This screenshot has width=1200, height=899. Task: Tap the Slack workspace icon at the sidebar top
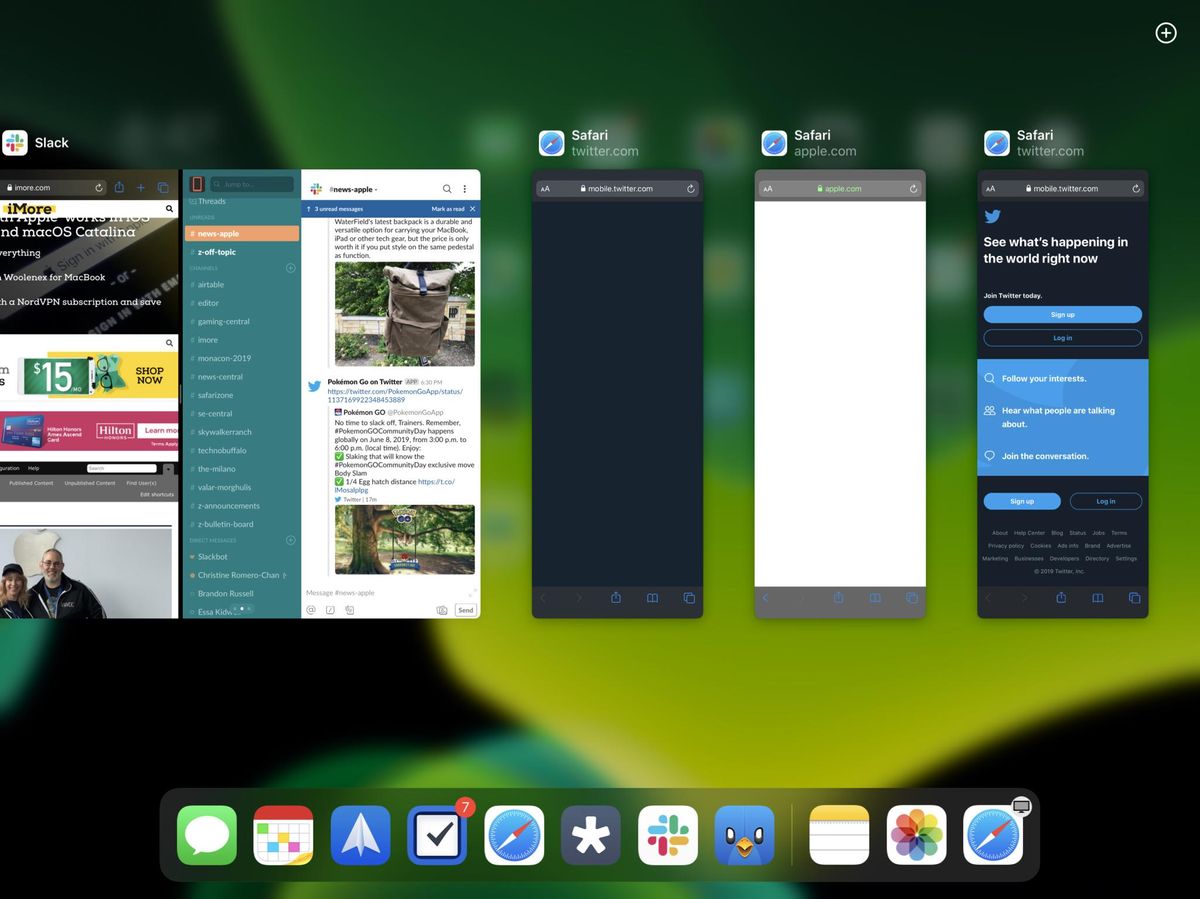coord(197,184)
